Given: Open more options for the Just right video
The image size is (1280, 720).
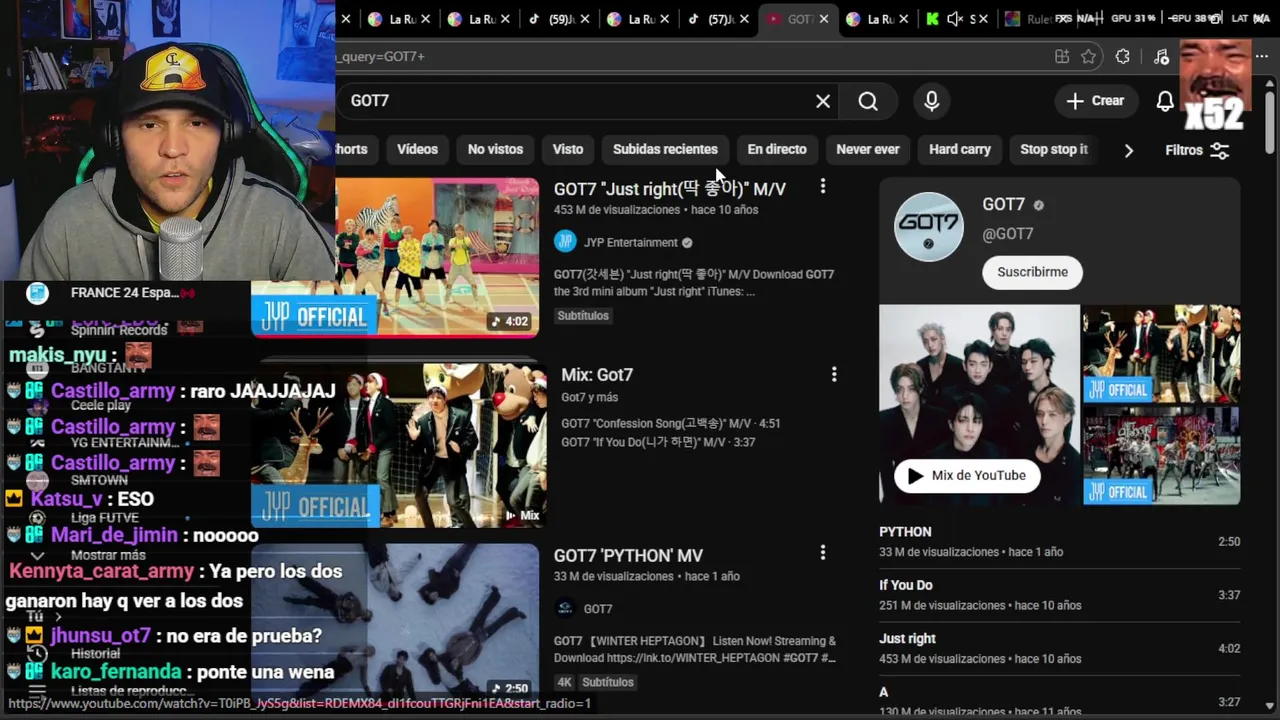Looking at the screenshot, I should coord(823,186).
